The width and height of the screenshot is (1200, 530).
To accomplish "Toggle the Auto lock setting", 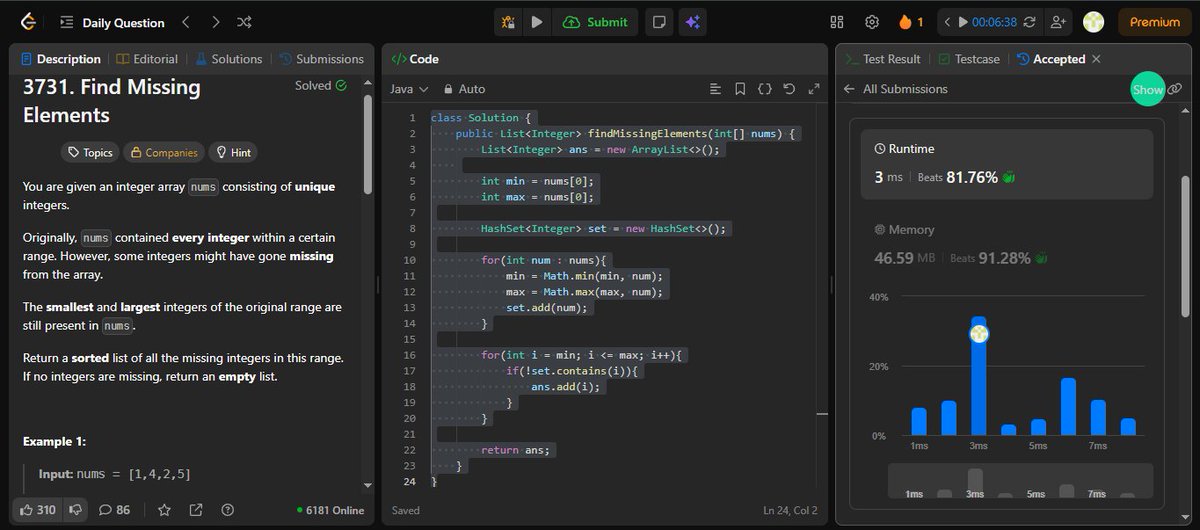I will 464,89.
